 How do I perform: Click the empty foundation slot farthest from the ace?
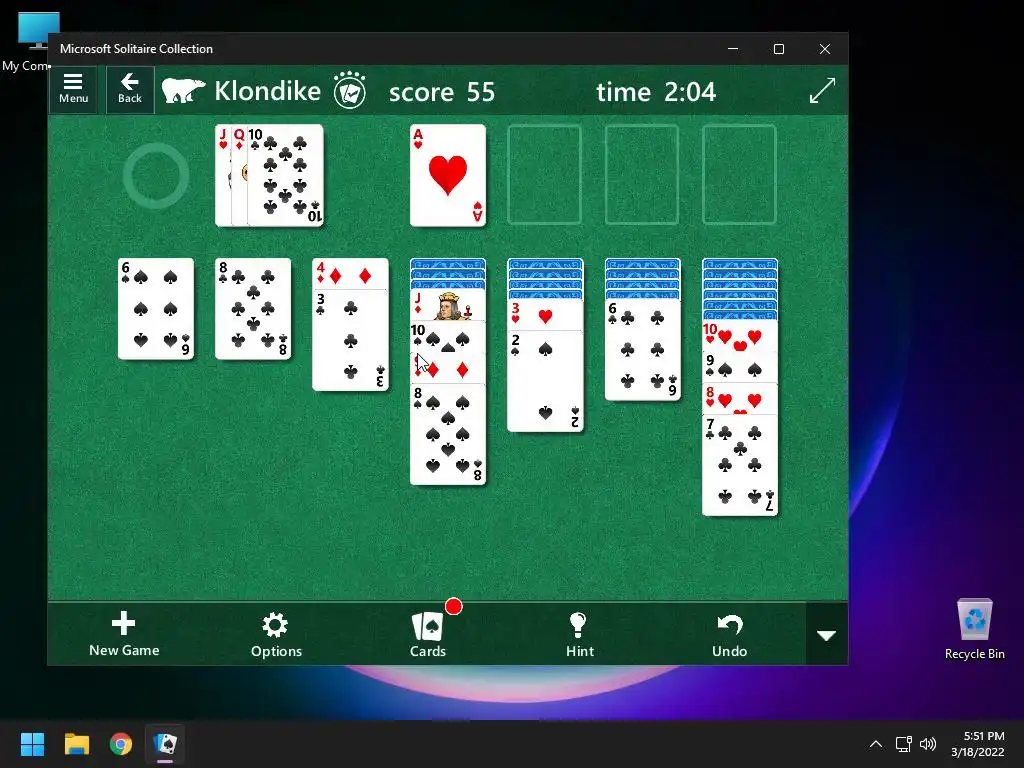click(739, 175)
